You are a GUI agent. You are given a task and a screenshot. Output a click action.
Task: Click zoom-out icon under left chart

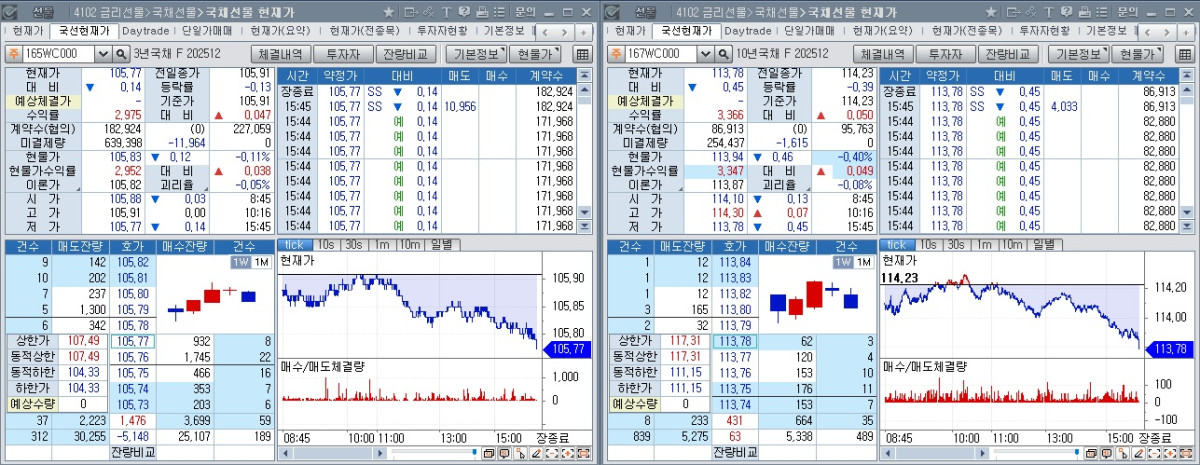551,453
